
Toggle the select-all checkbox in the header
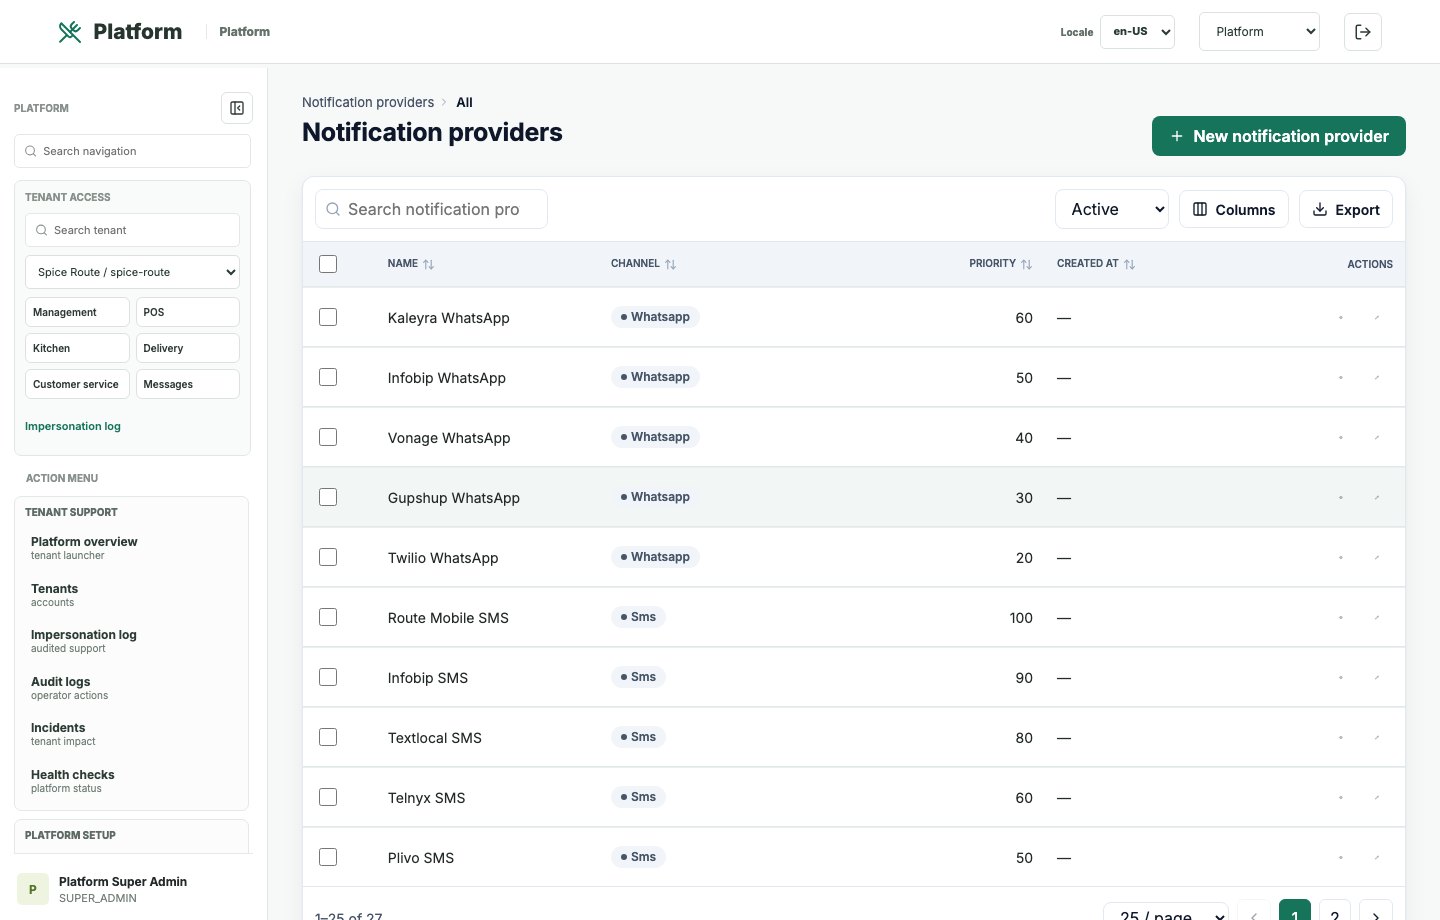tap(328, 264)
